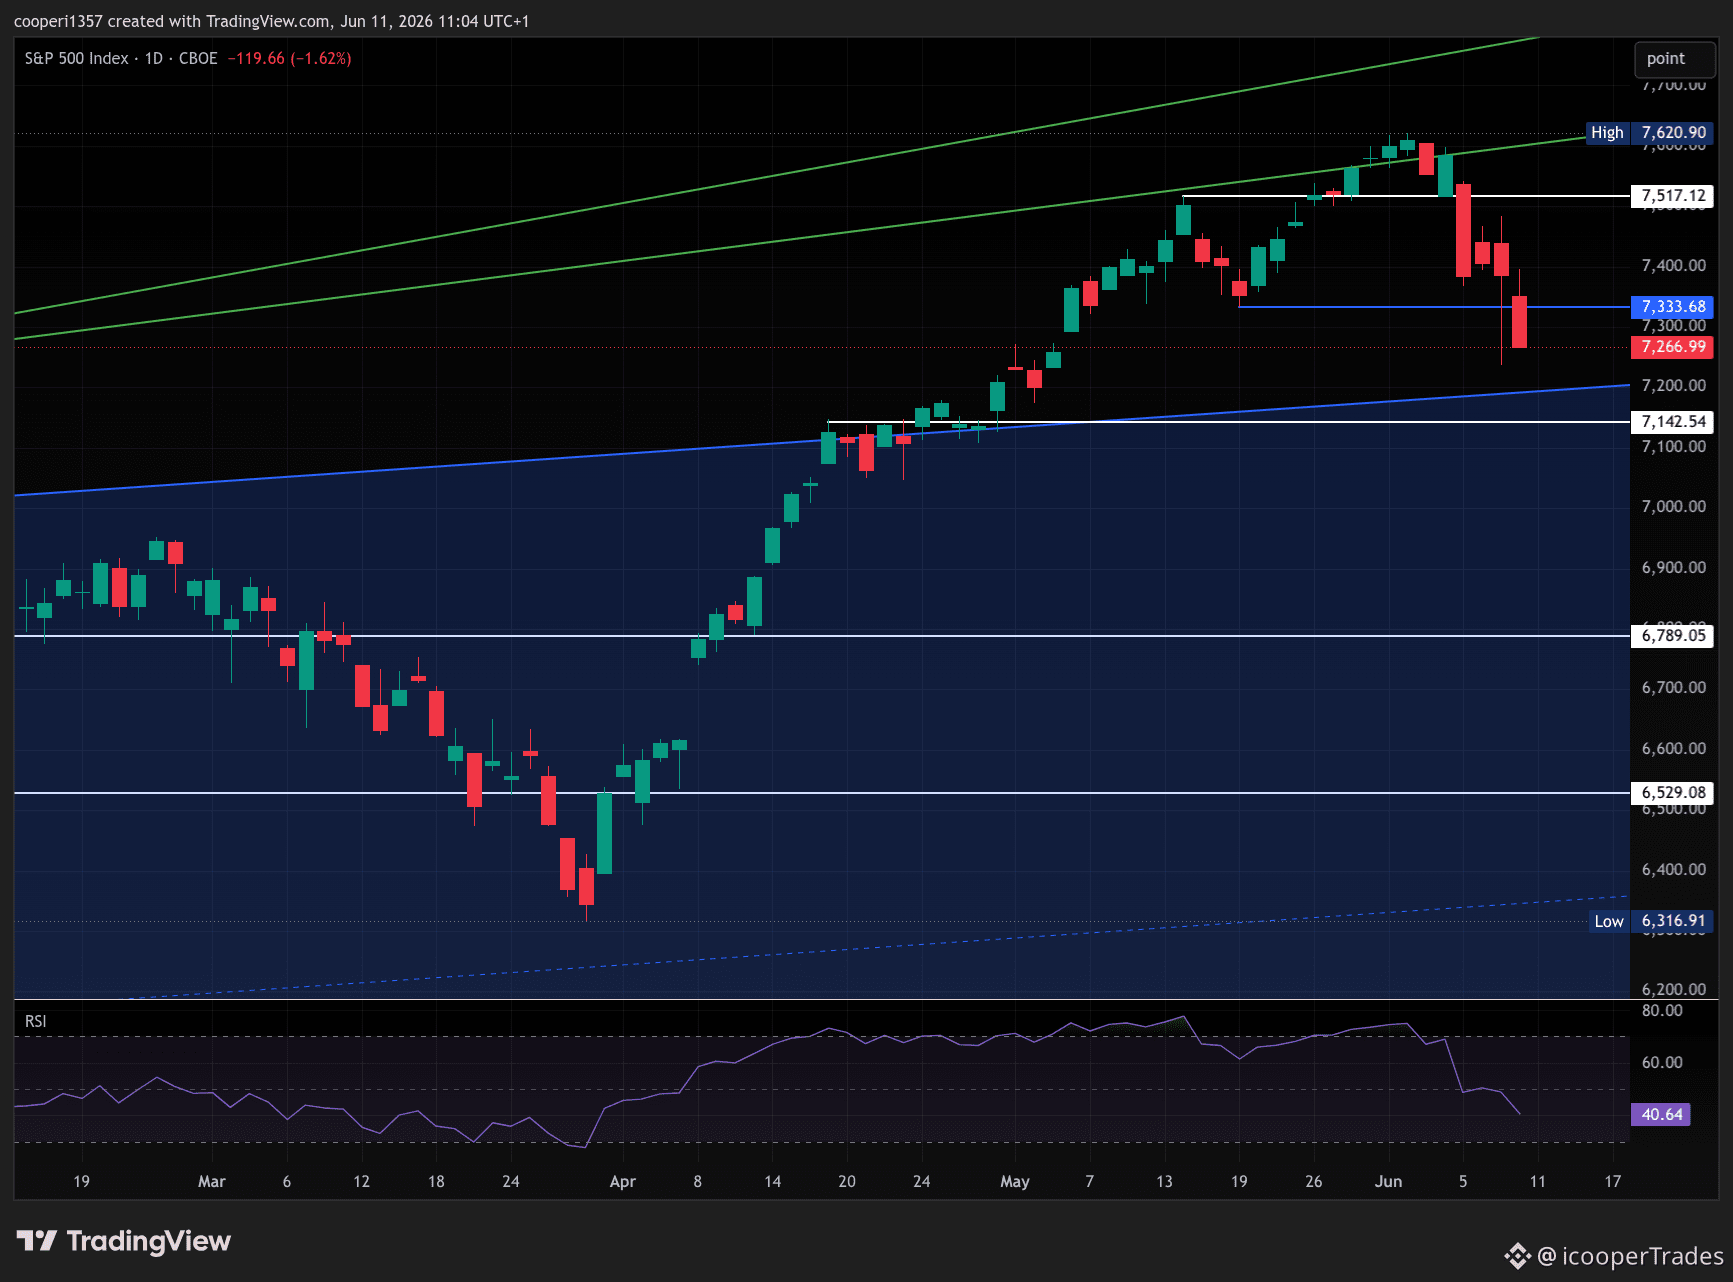This screenshot has width=1733, height=1282.
Task: Click the Jun label on the time axis
Action: (x=1388, y=1181)
